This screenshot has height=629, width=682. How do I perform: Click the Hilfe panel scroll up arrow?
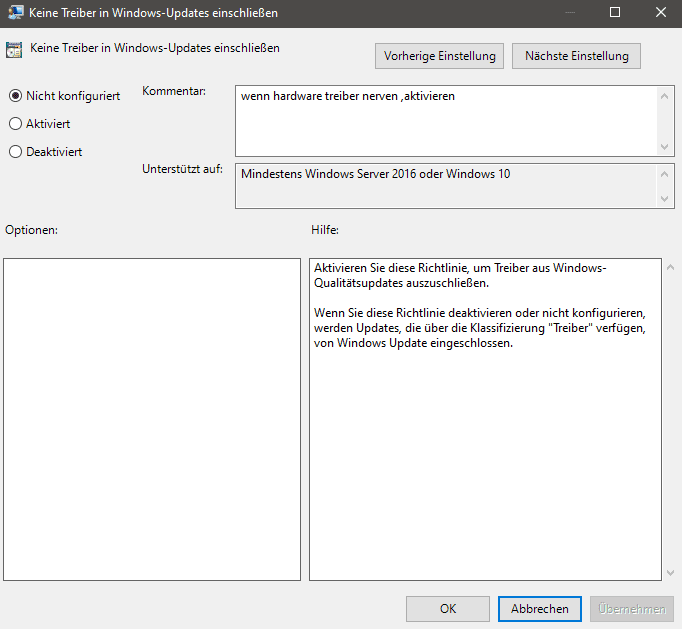[670, 268]
